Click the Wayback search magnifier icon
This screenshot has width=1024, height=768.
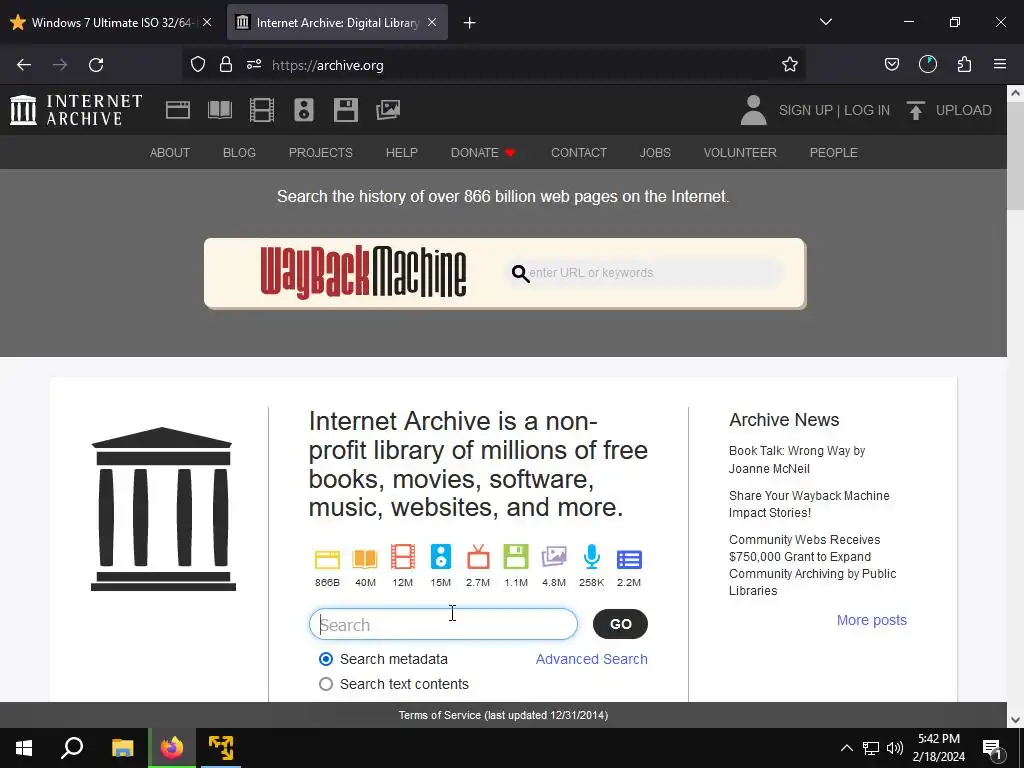pyautogui.click(x=520, y=274)
